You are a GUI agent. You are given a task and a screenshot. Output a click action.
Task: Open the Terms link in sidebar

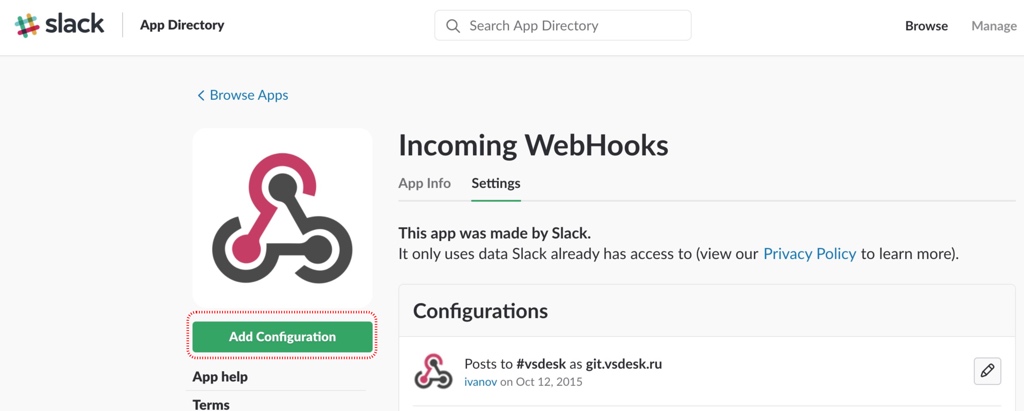click(211, 404)
